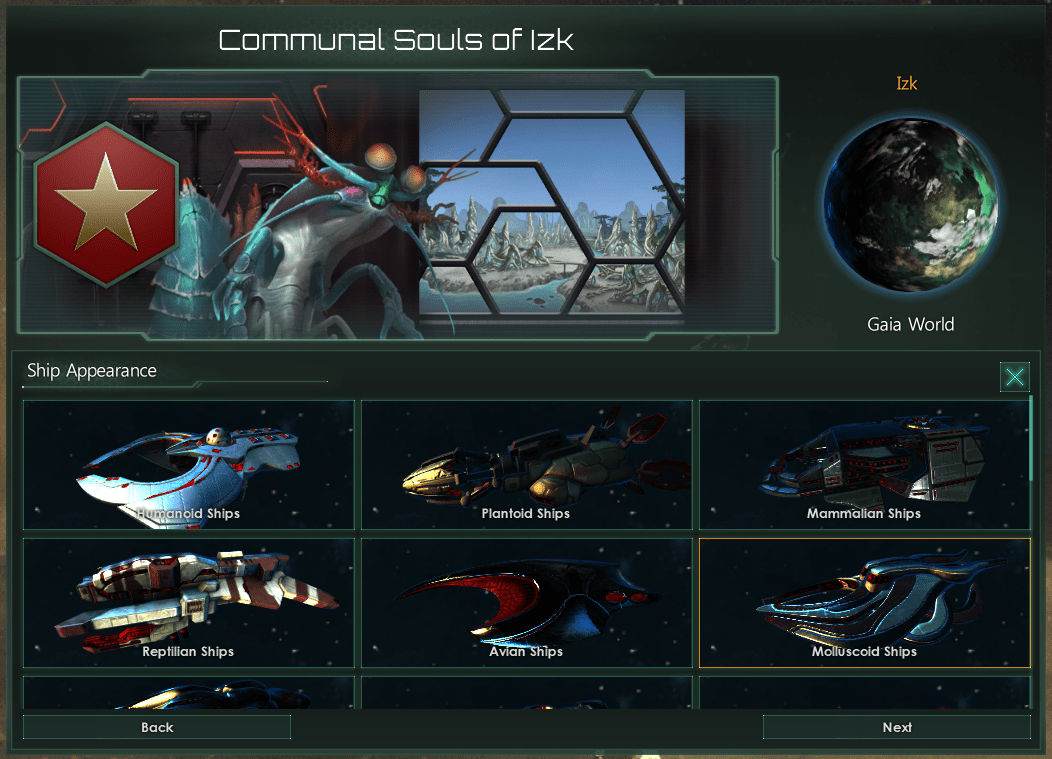Select the highlighted Molluscoid Ships option
Screen dimensions: 1052x759
click(x=865, y=603)
